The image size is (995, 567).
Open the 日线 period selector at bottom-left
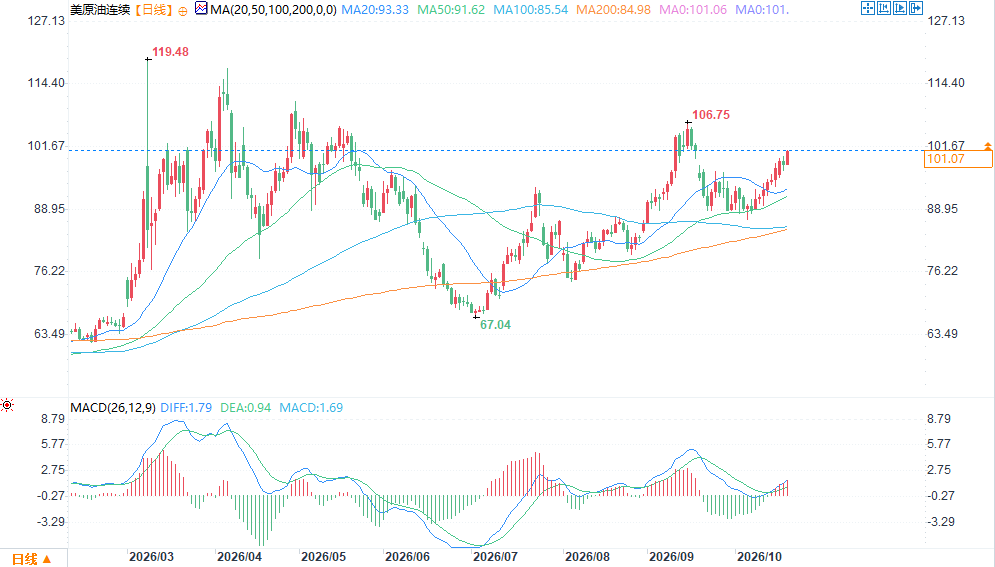(31, 559)
